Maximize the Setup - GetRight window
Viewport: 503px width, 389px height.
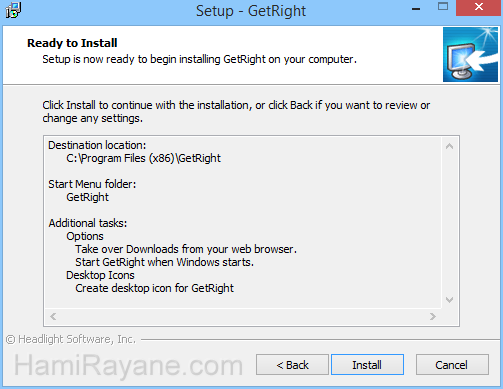coord(443,7)
